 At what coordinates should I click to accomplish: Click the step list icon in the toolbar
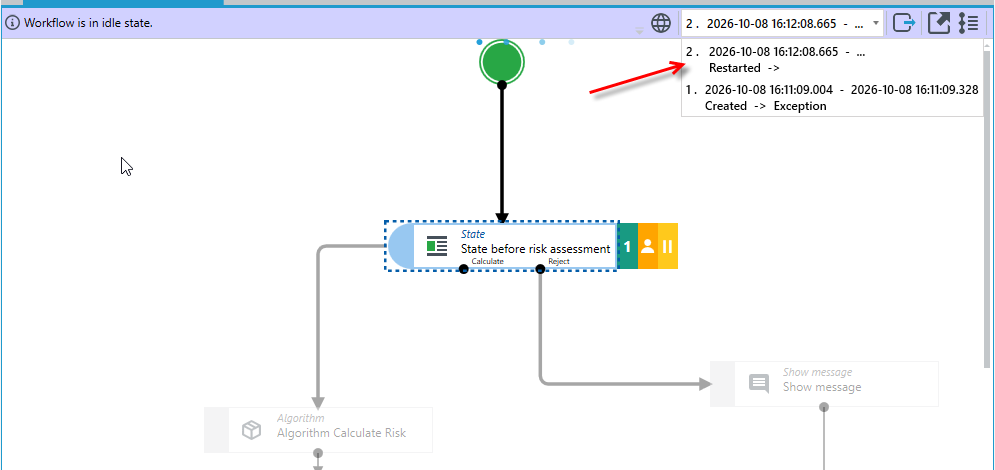968,23
